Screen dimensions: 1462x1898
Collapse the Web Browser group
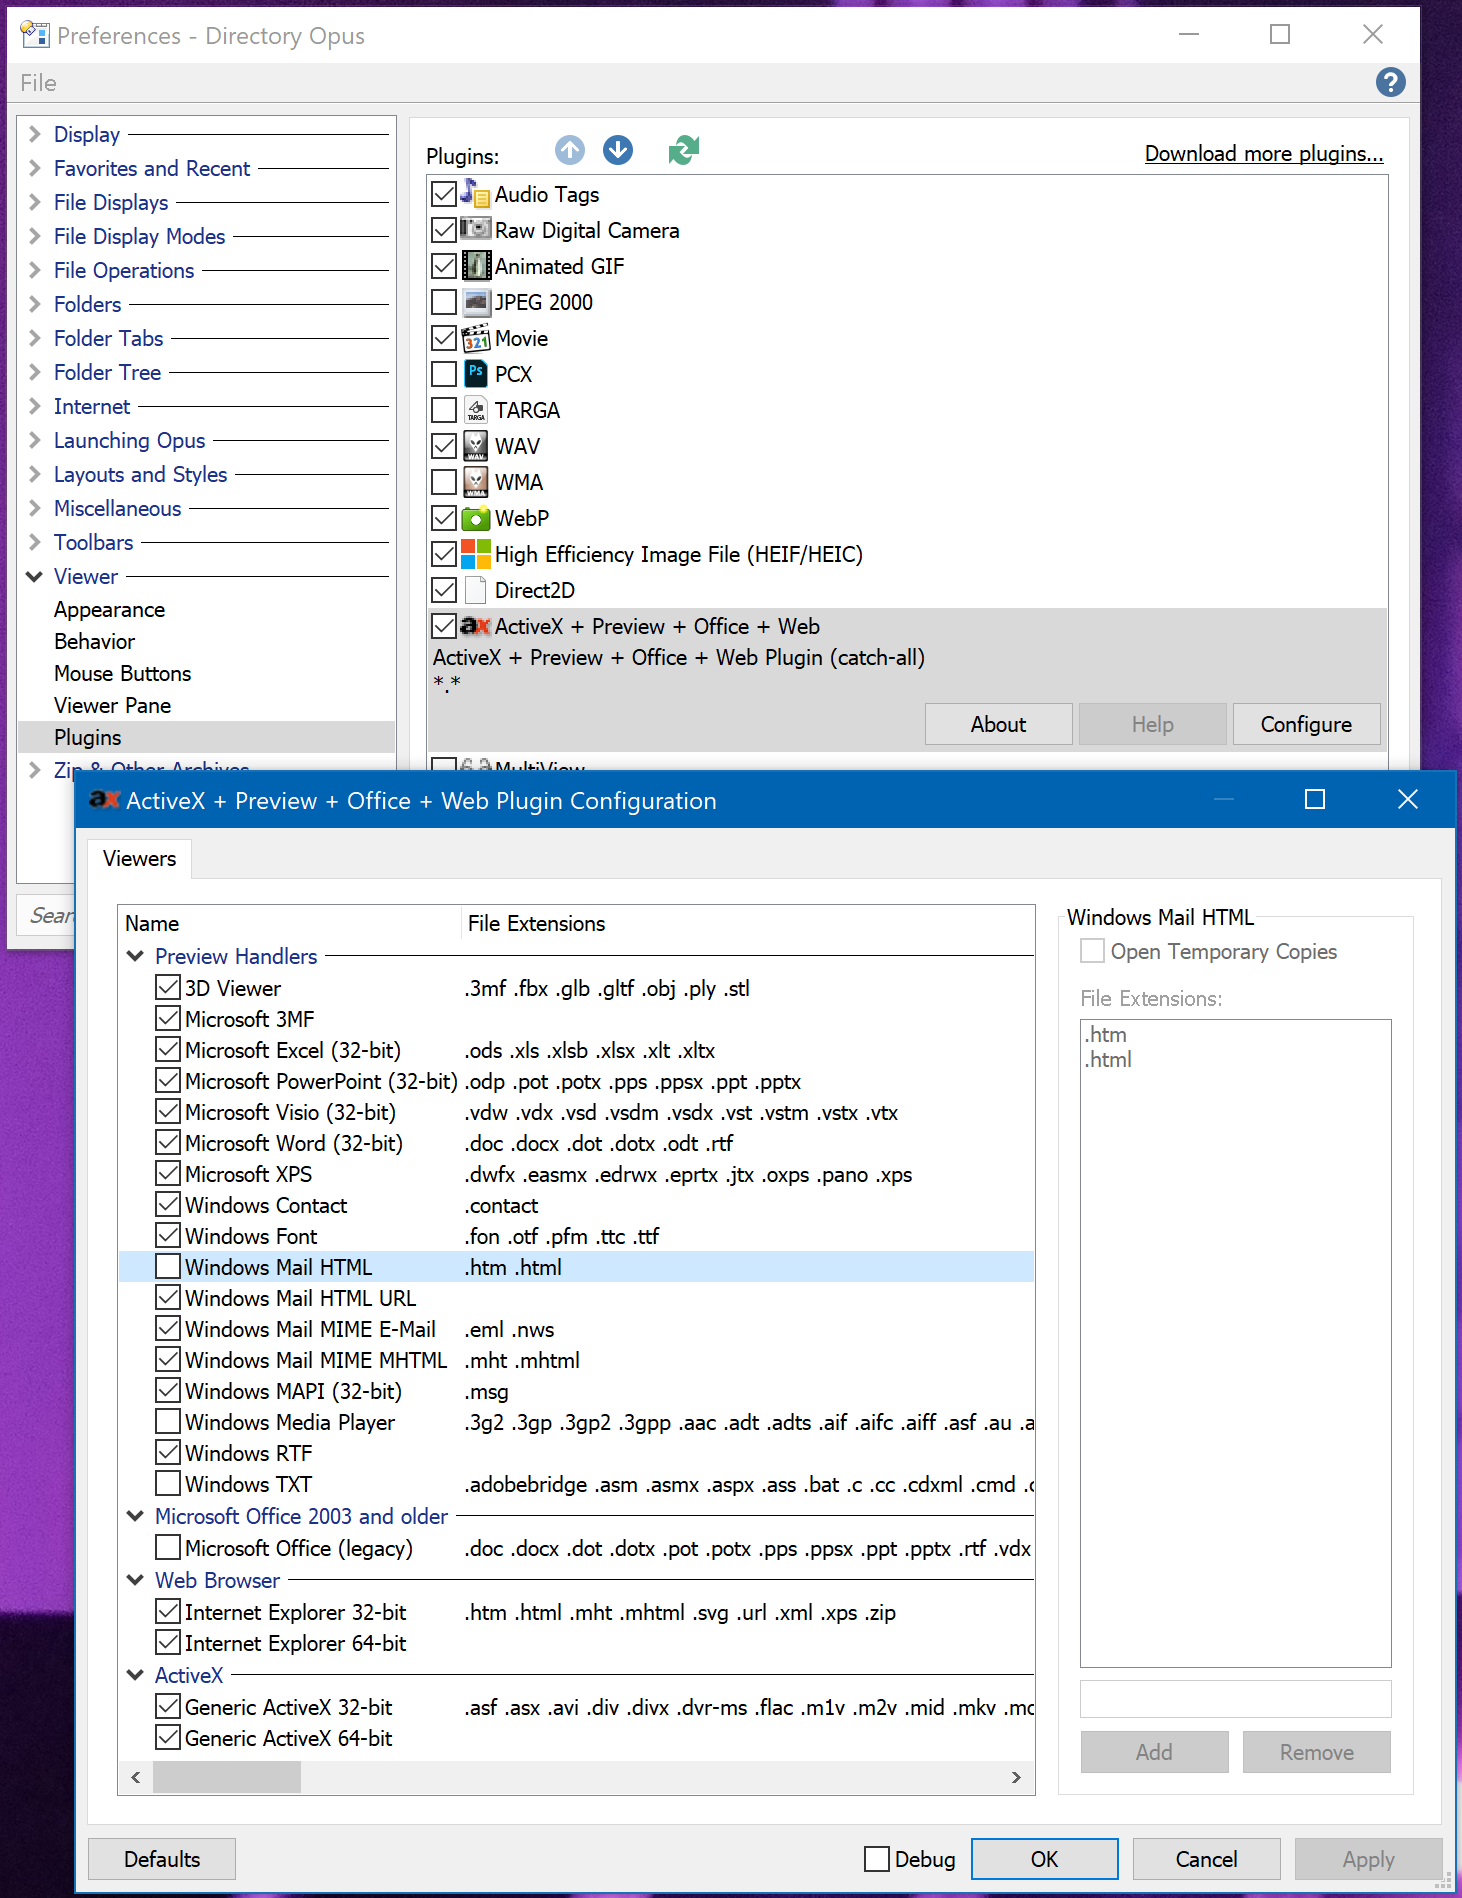[135, 1579]
